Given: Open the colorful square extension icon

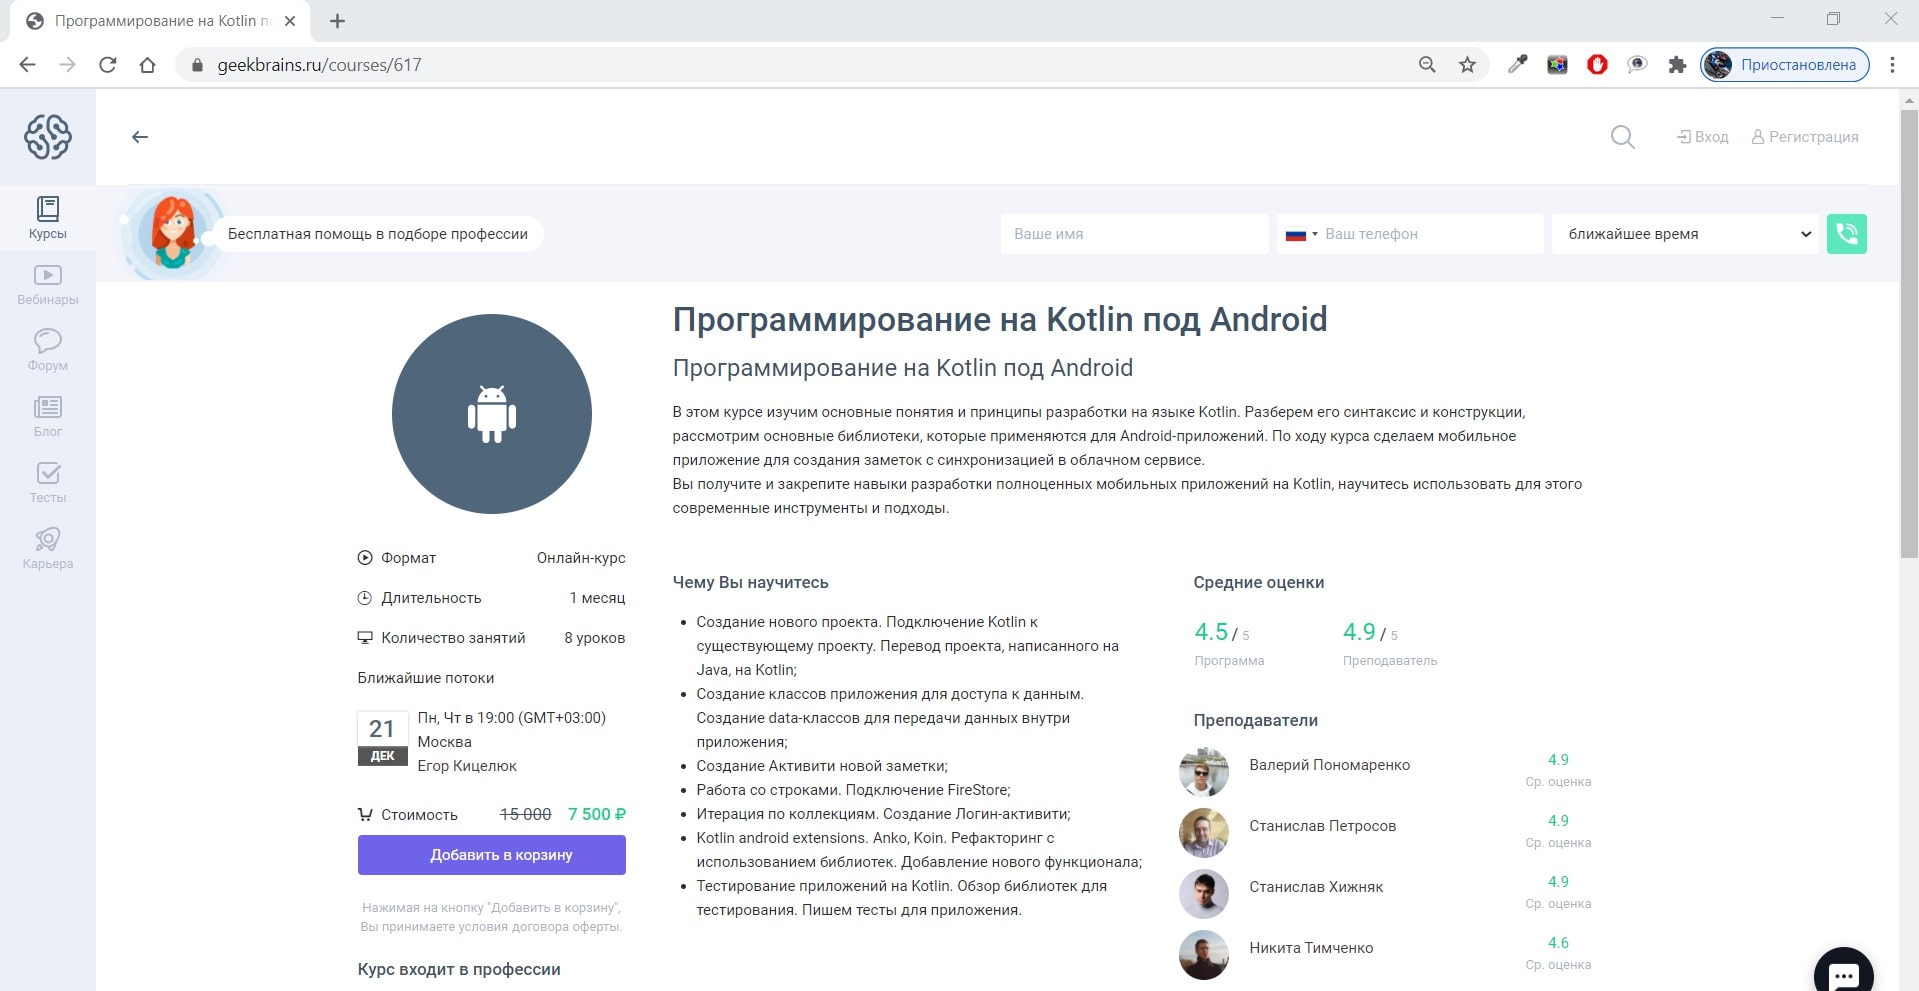Looking at the screenshot, I should [1557, 65].
